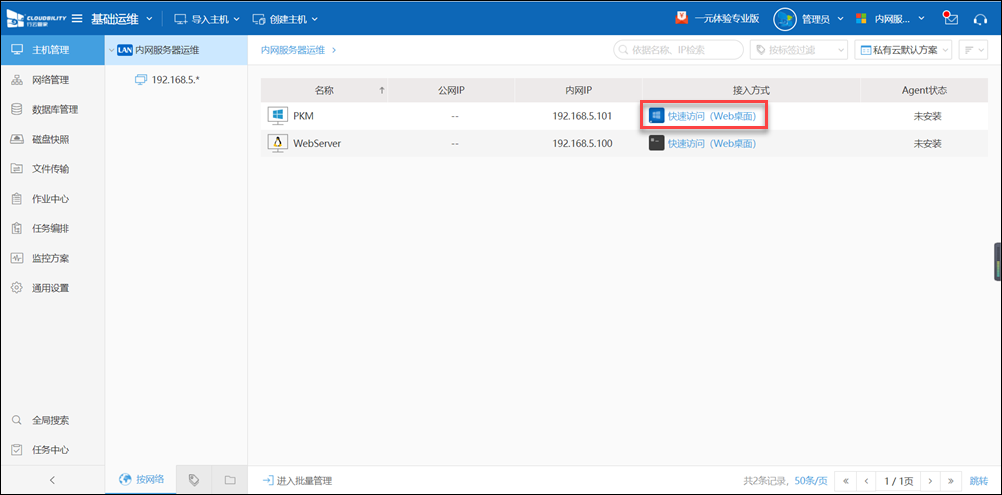Click 进入批量管理 button
Viewport: 1002px width, 495px height.
pos(297,481)
